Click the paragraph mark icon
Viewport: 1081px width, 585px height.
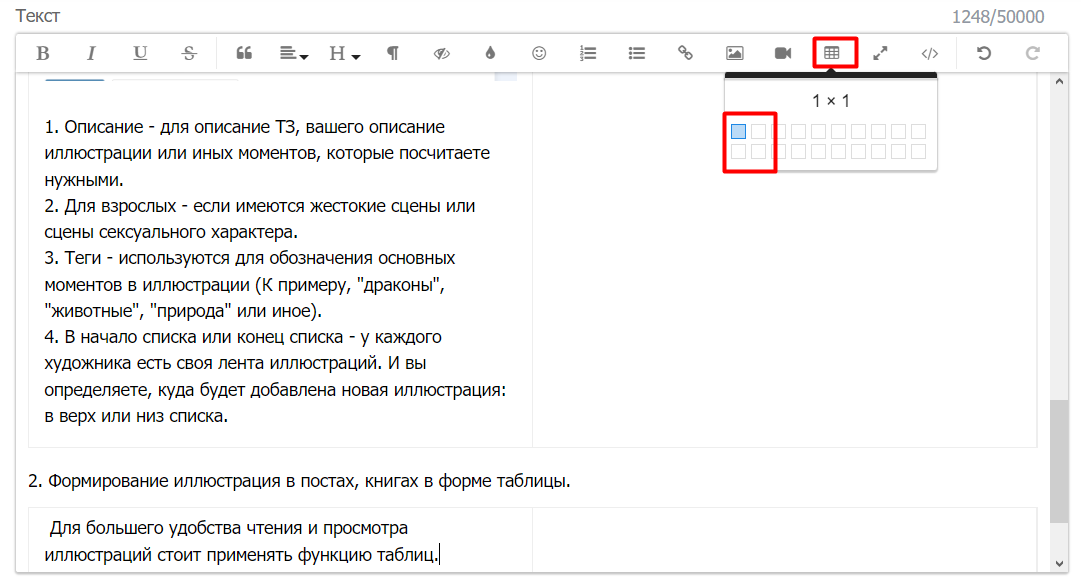393,54
